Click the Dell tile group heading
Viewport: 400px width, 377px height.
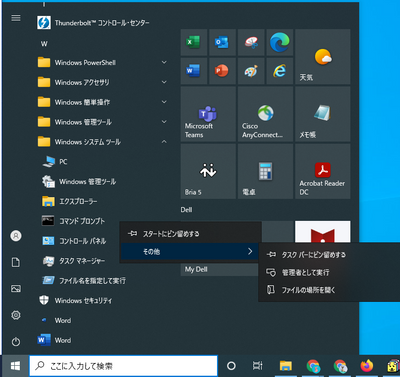coord(186,210)
